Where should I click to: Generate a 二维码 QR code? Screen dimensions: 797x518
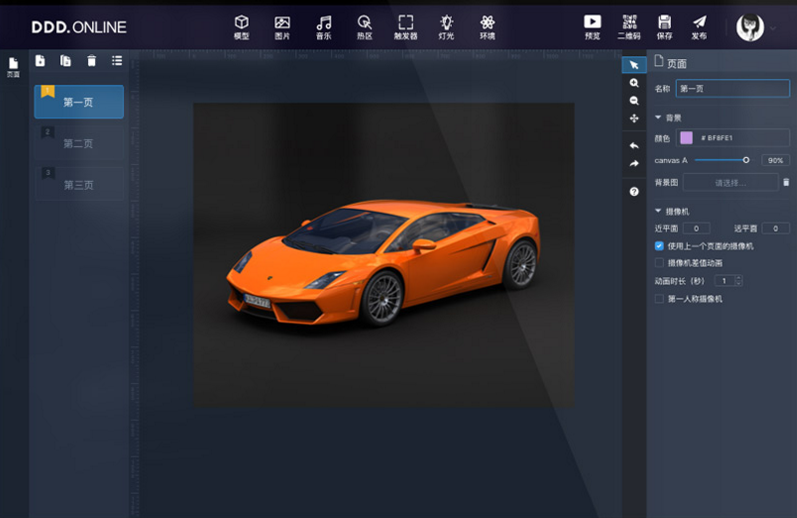pos(629,27)
